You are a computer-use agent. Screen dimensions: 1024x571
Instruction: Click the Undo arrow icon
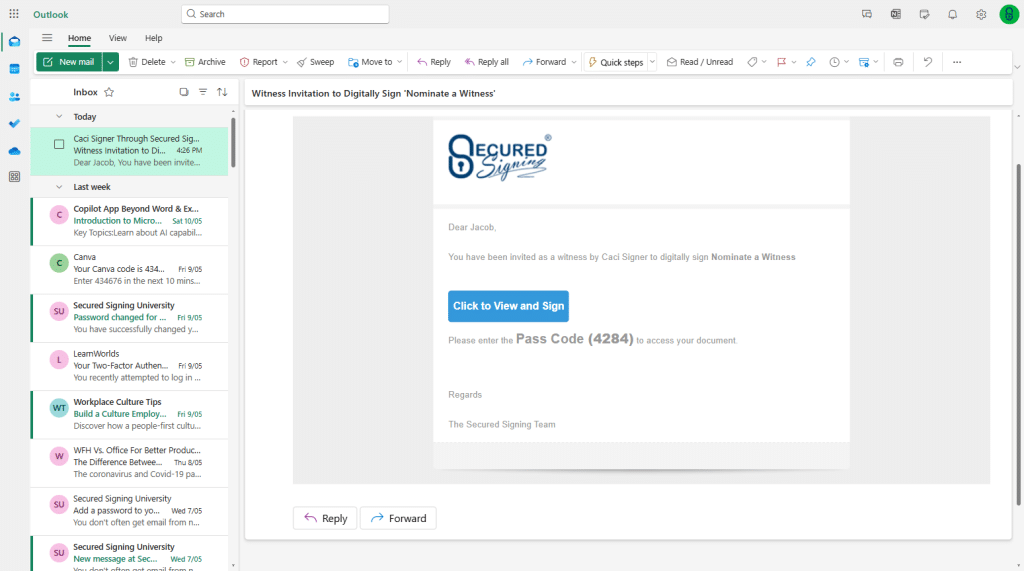[x=928, y=62]
